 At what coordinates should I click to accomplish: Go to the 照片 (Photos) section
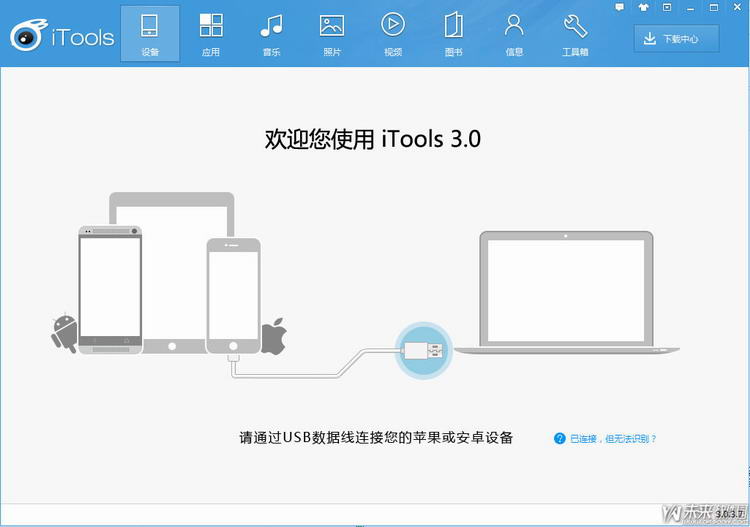click(332, 34)
